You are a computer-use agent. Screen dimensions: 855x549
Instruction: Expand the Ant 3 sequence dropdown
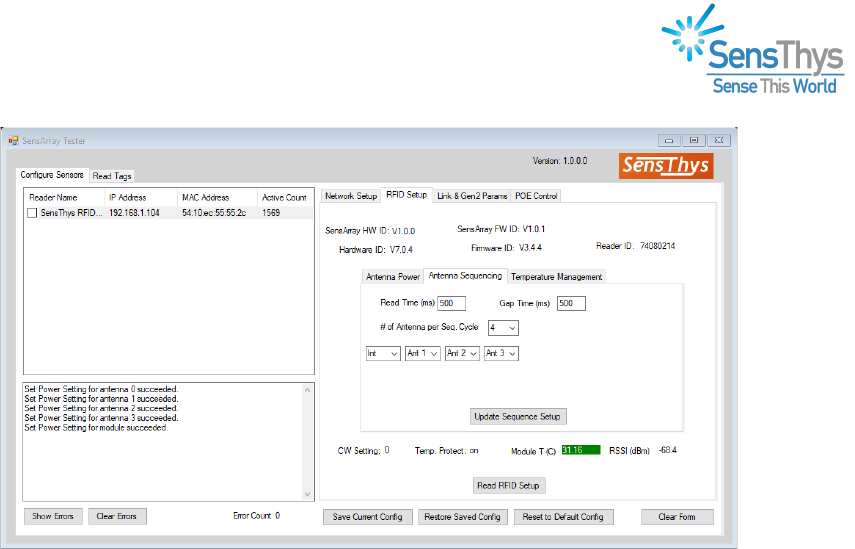pyautogui.click(x=501, y=353)
